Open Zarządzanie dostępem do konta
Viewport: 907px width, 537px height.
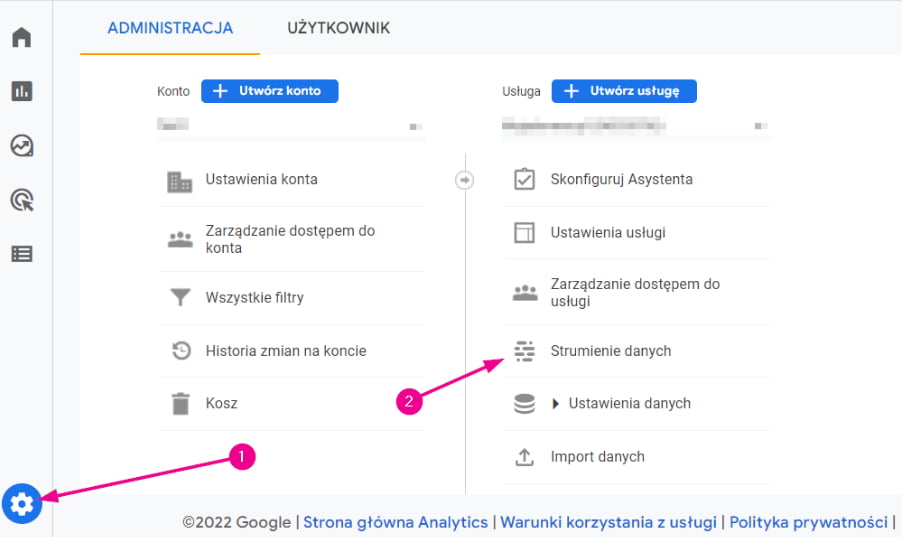click(292, 239)
